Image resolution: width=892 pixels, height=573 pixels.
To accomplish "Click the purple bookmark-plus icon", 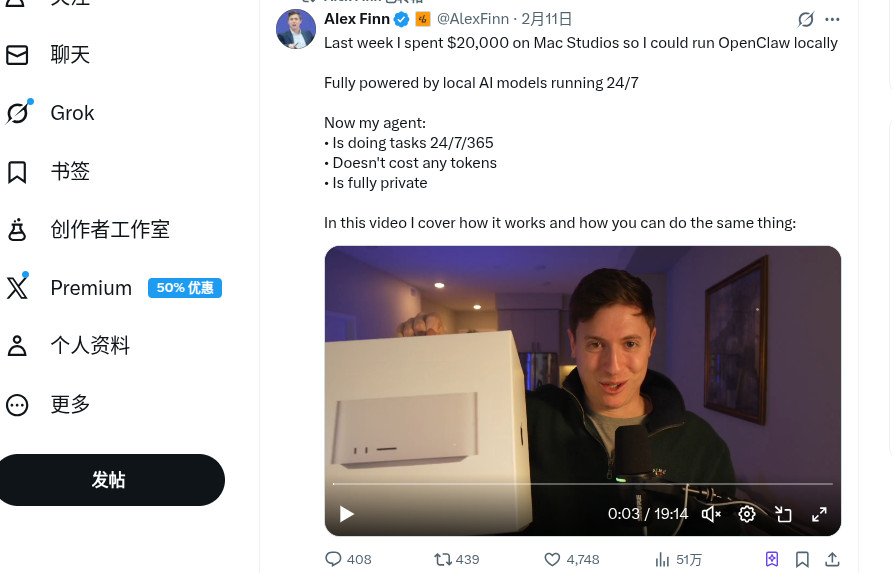I will click(x=772, y=559).
